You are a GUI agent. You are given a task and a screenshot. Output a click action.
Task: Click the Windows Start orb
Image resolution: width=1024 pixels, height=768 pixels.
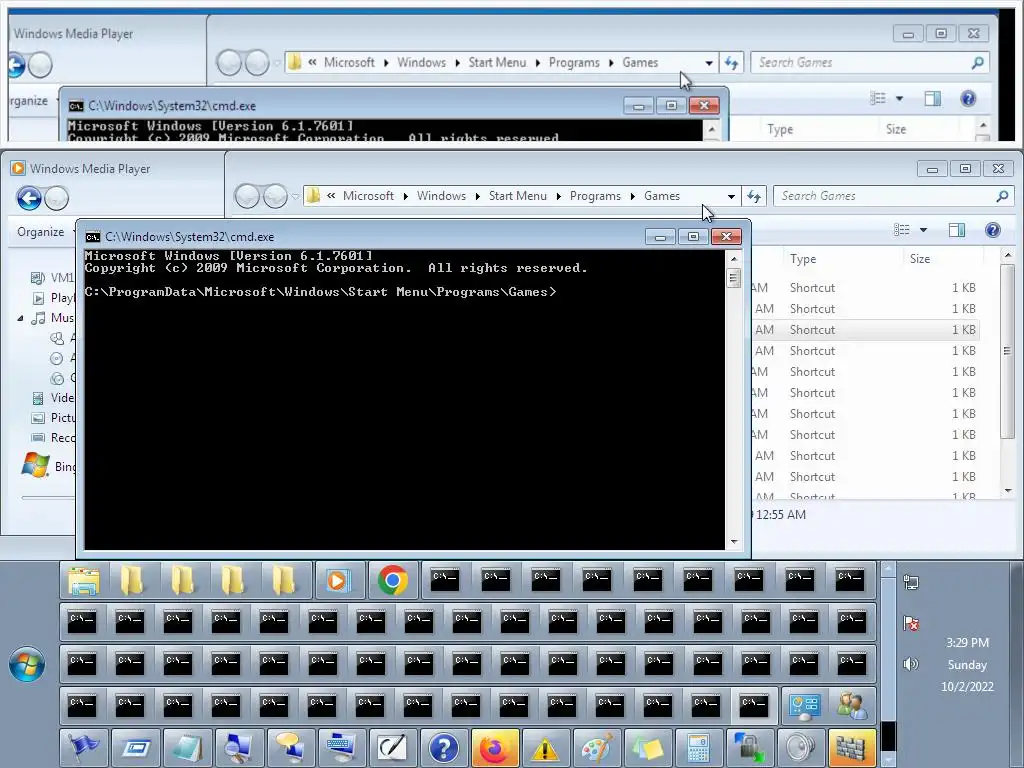click(x=27, y=664)
